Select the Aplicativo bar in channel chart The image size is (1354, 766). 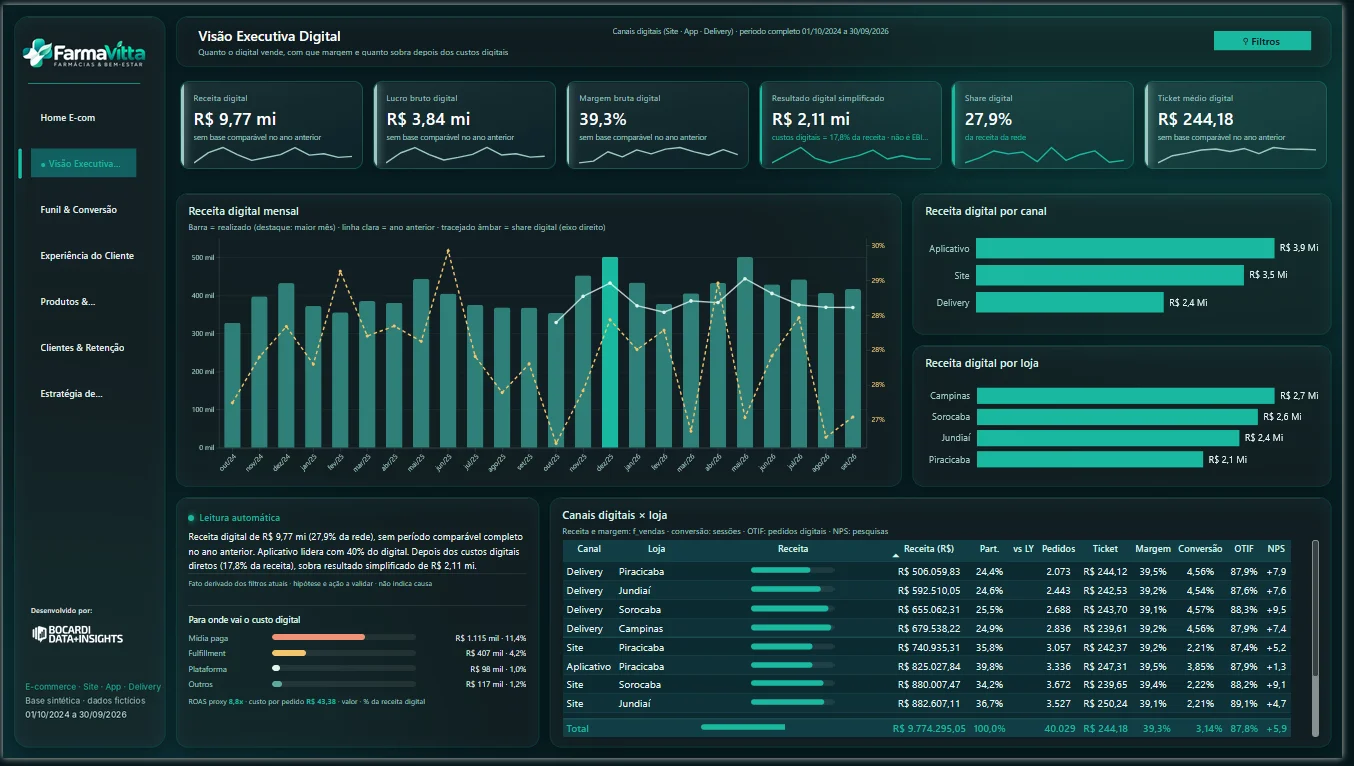(x=1125, y=248)
